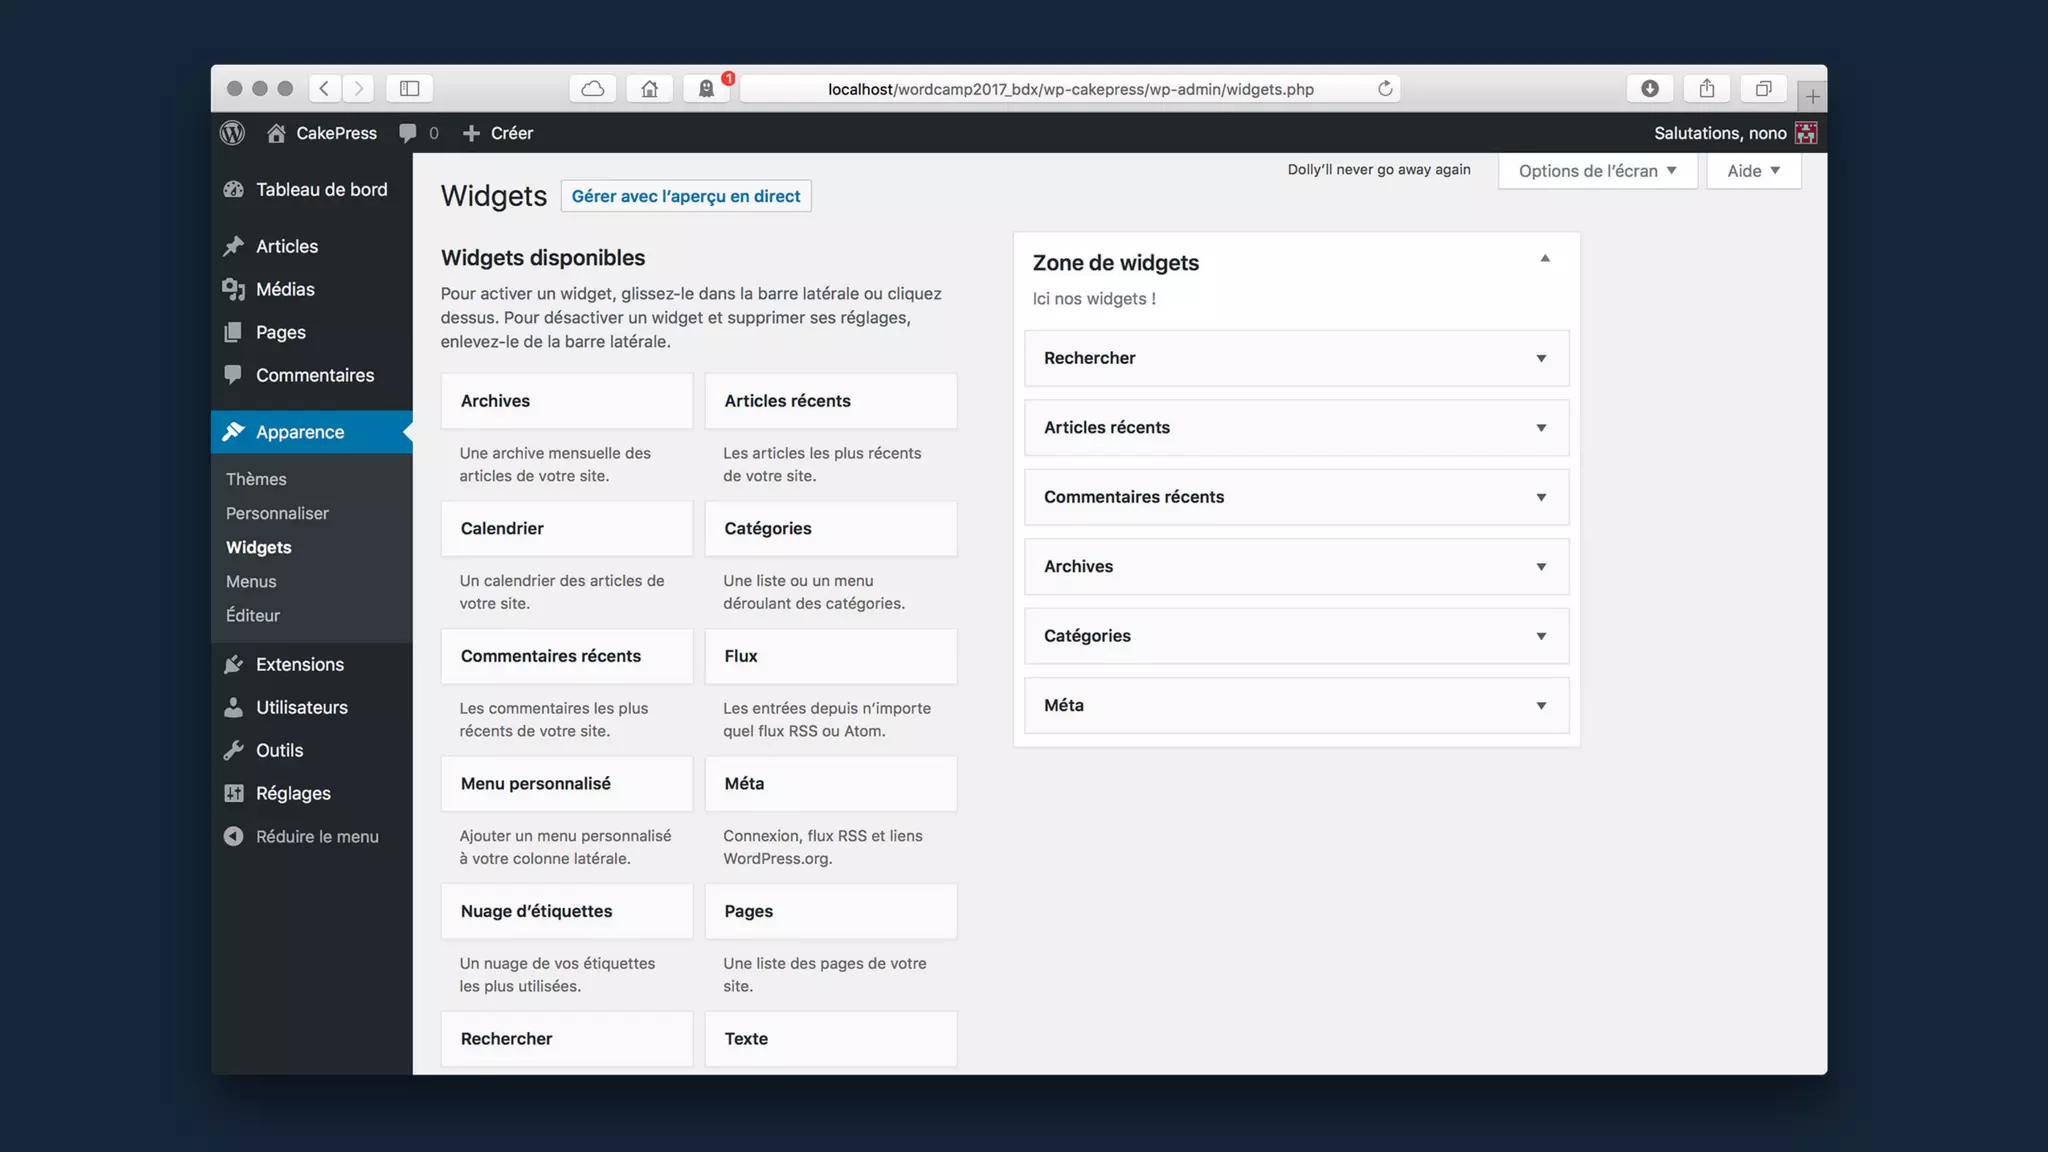Expand the Commentaires récents sidebar widget
The image size is (2048, 1152).
[1541, 497]
